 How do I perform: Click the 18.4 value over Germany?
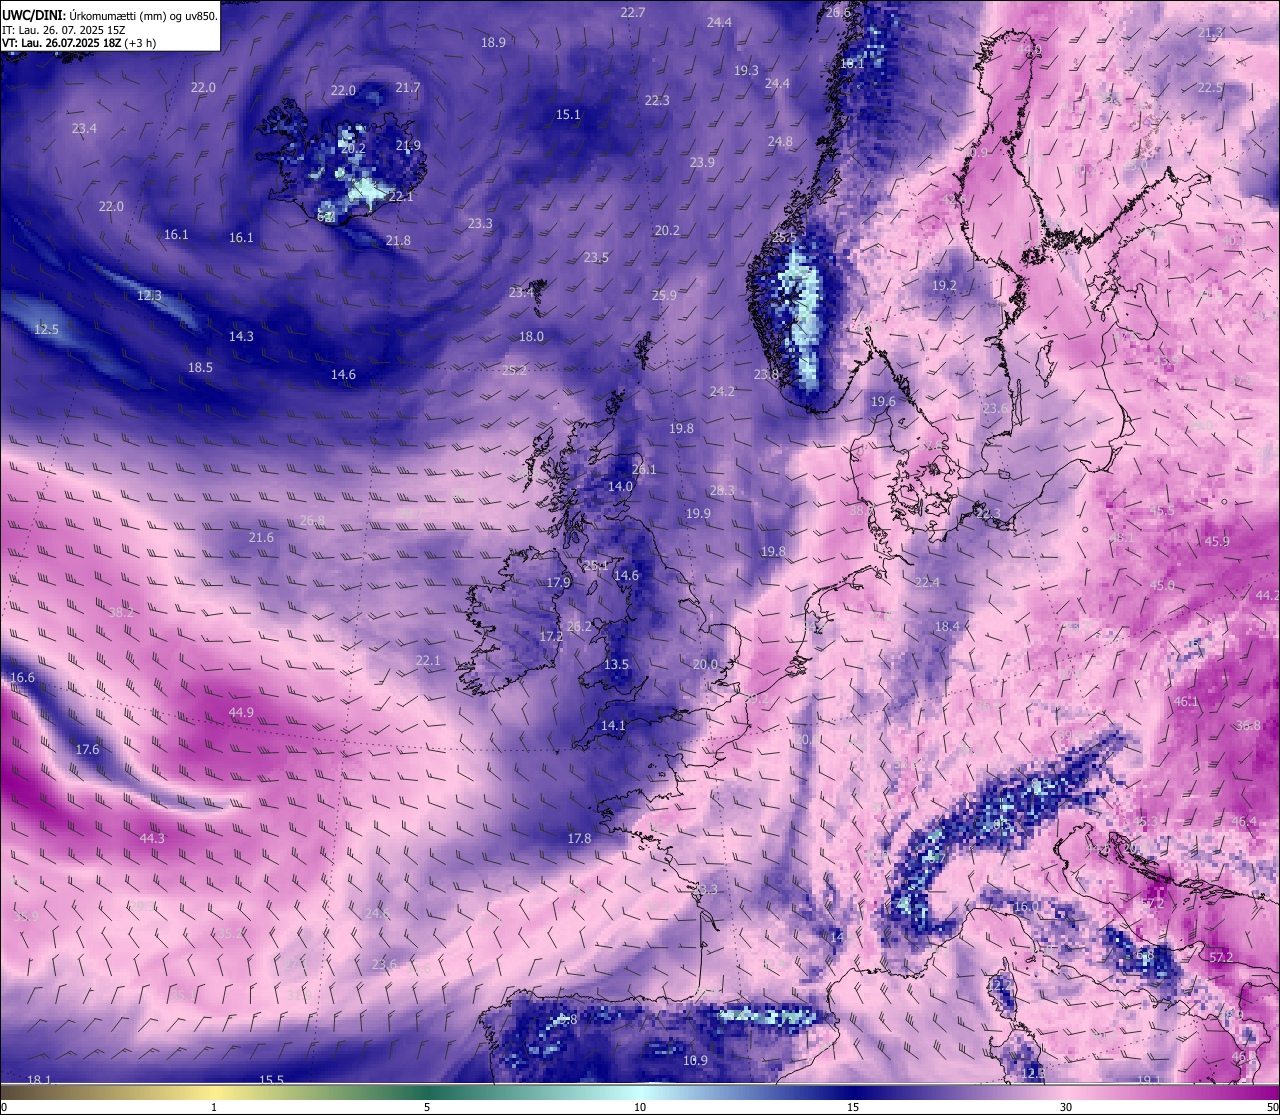point(947,626)
